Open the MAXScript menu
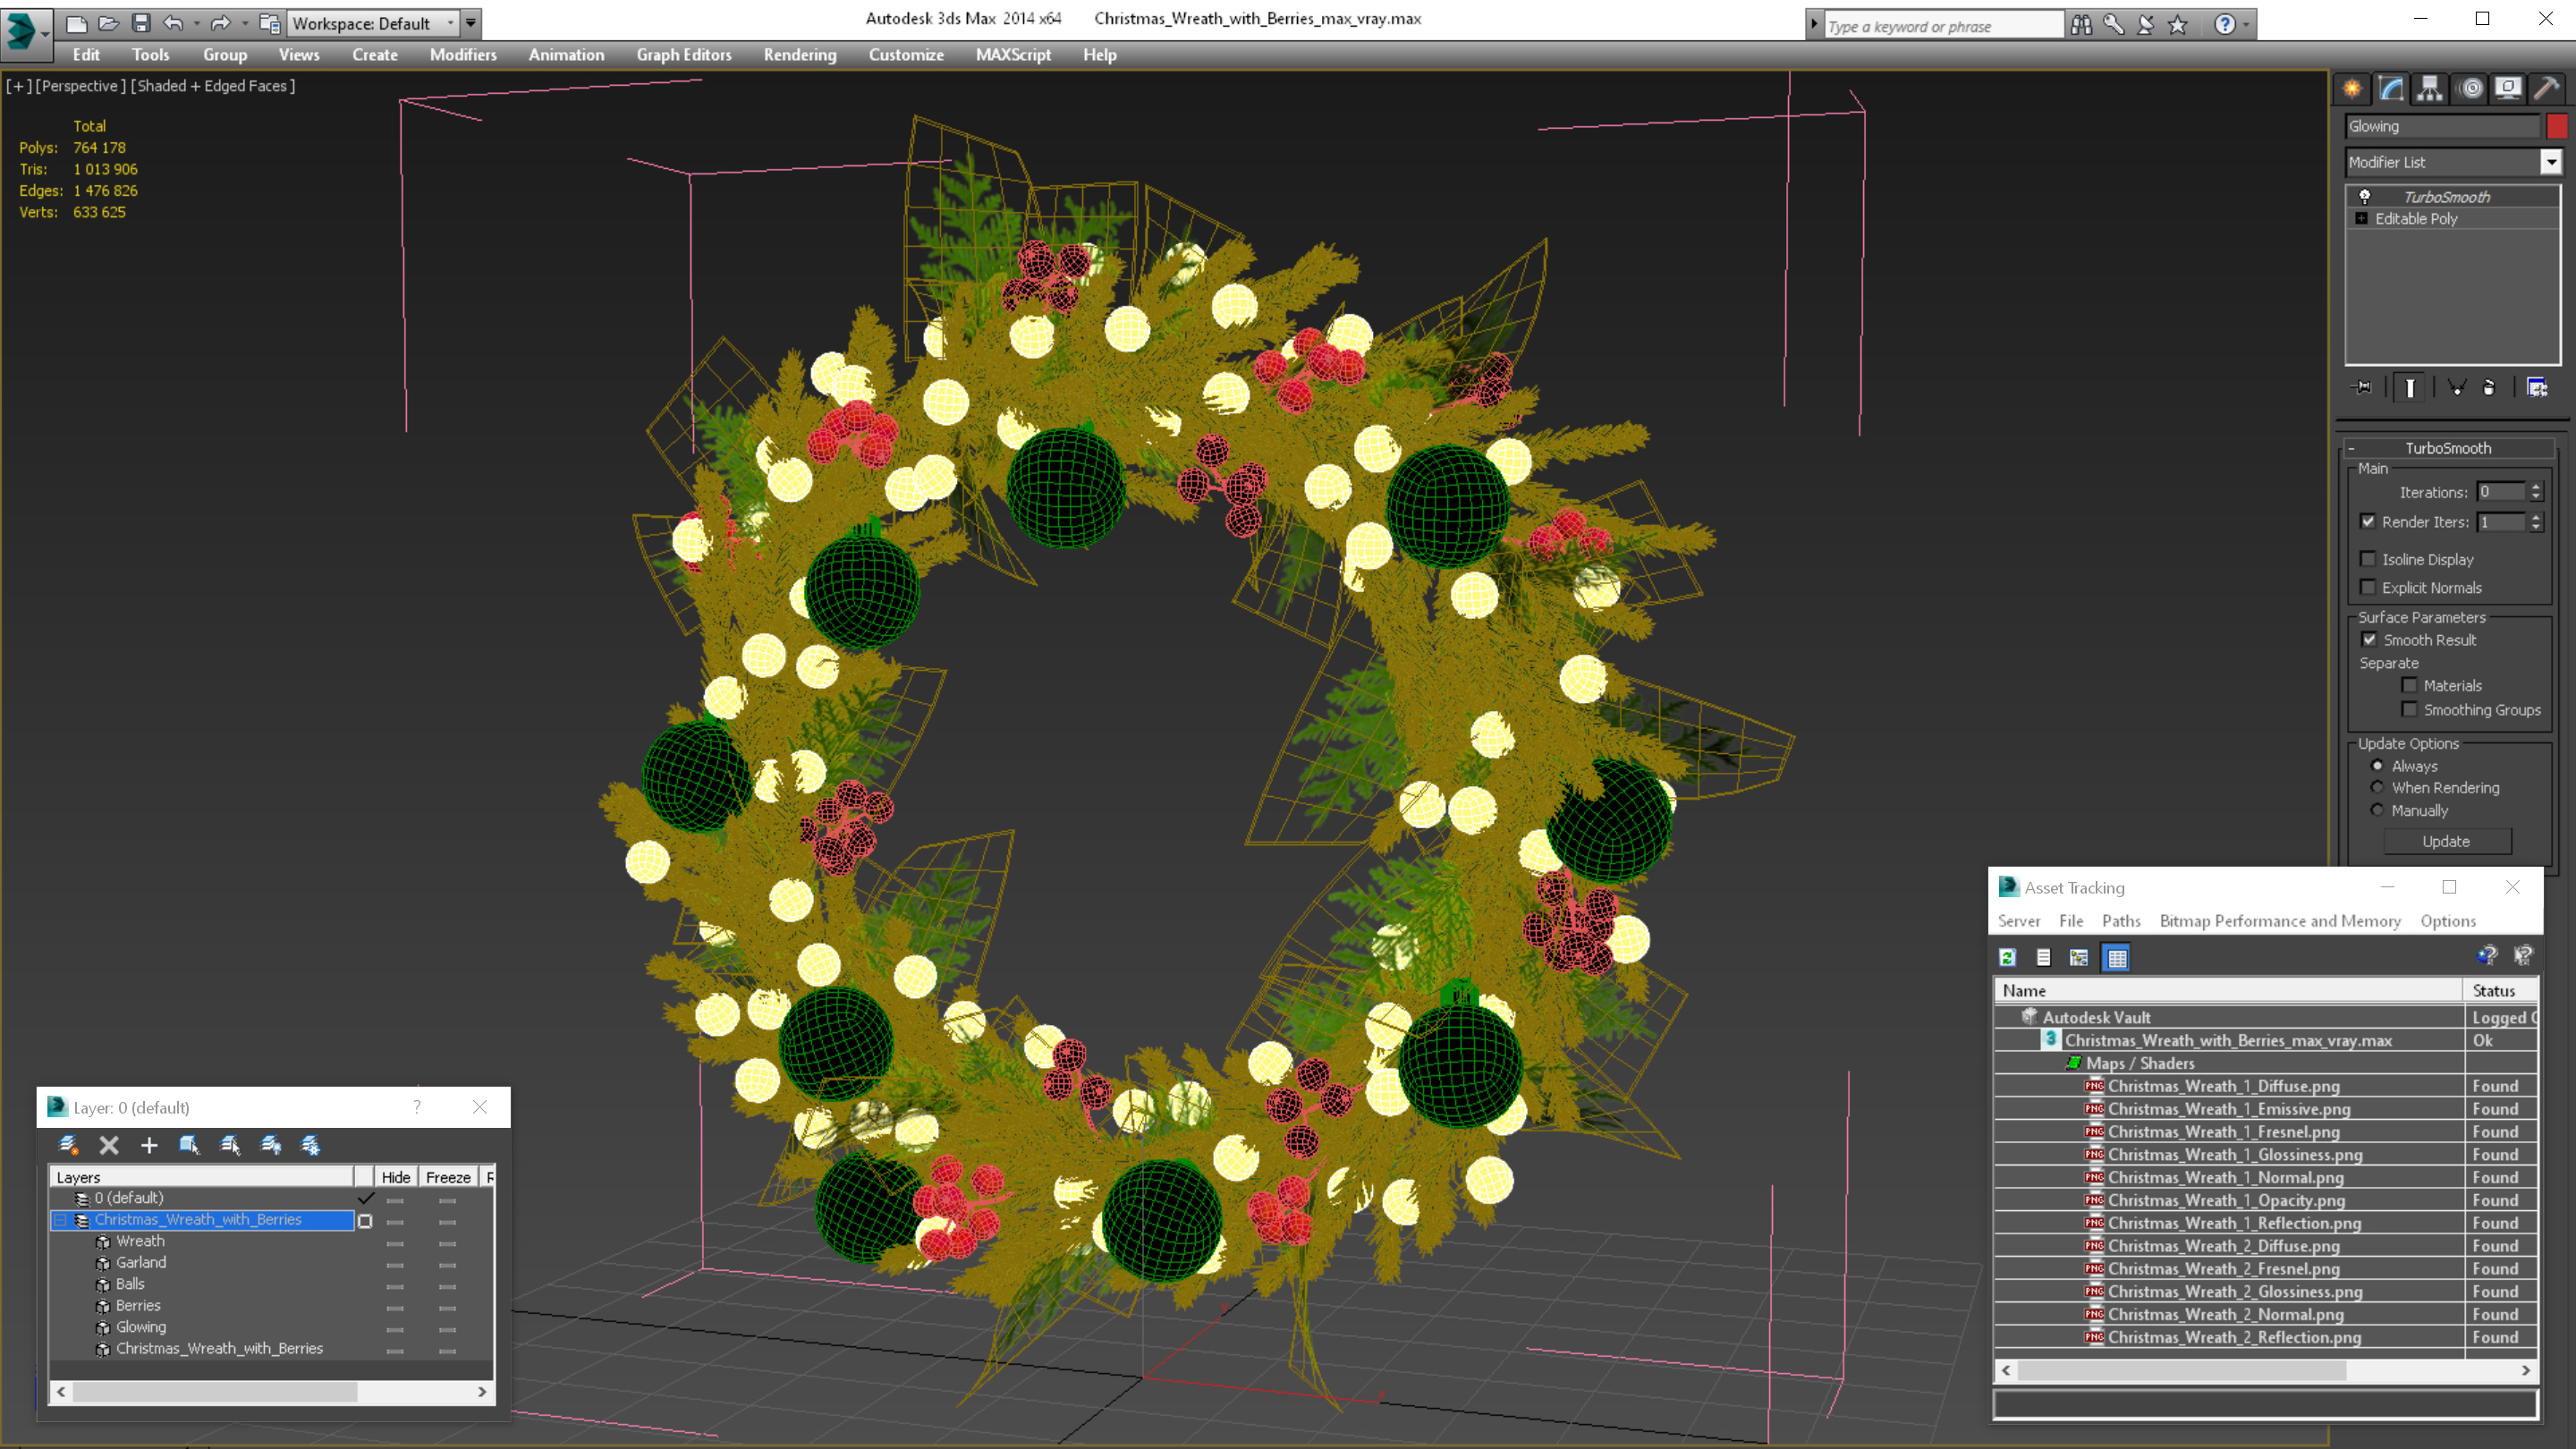 click(1013, 55)
